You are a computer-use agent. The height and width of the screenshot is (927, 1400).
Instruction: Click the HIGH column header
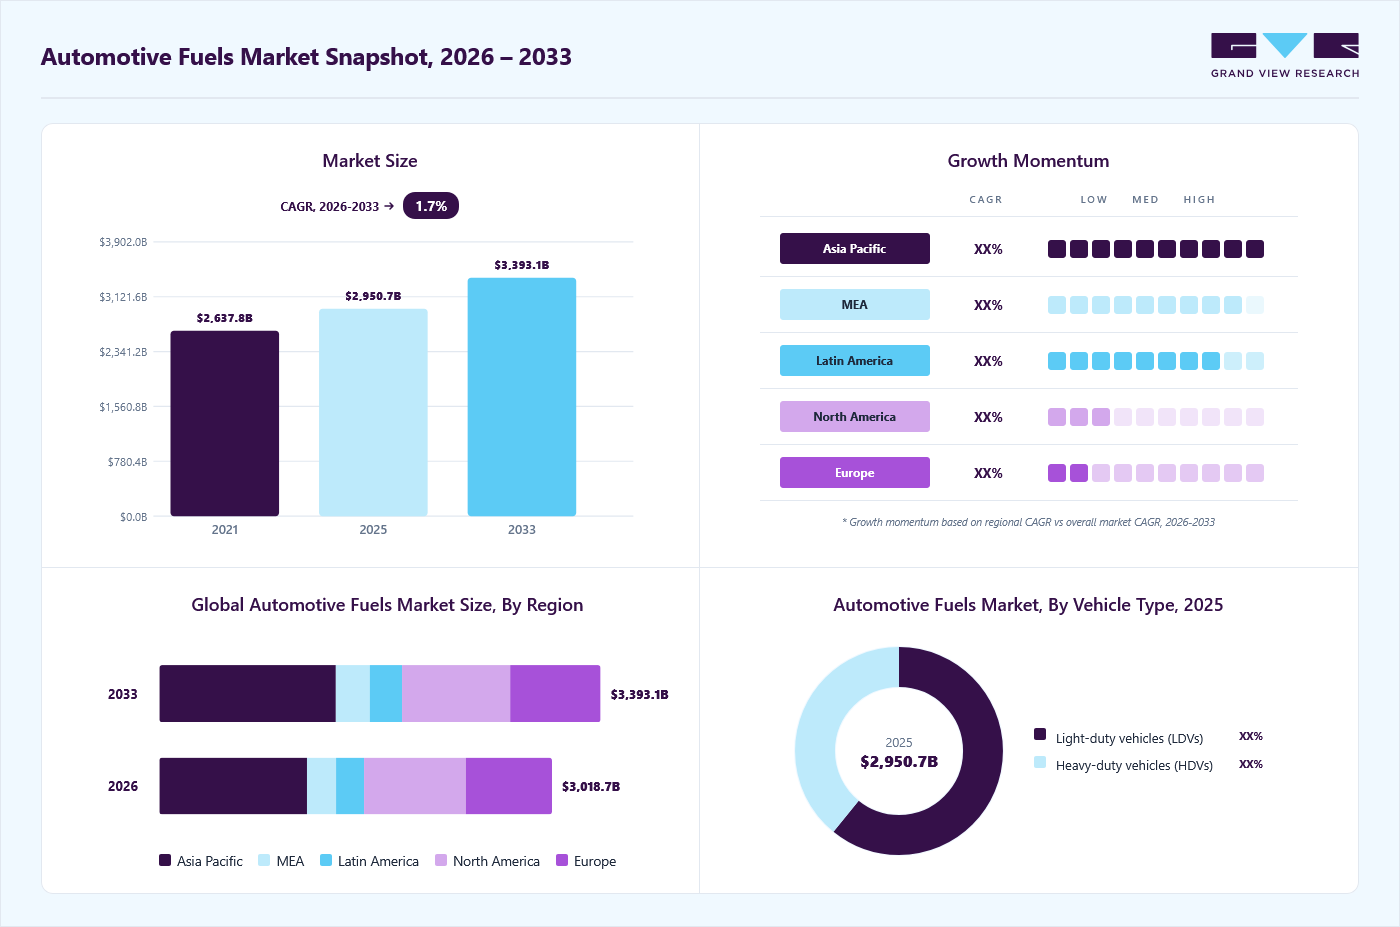pos(1199,200)
